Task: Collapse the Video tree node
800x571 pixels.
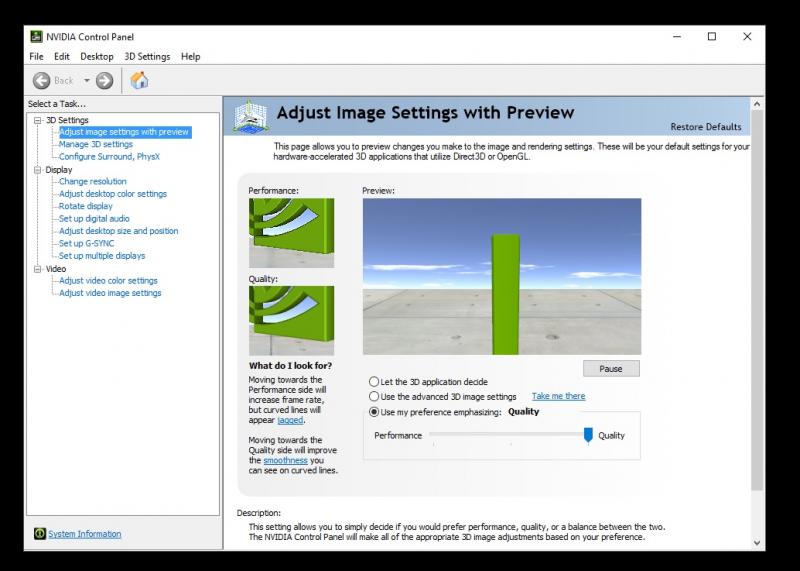Action: tap(37, 269)
